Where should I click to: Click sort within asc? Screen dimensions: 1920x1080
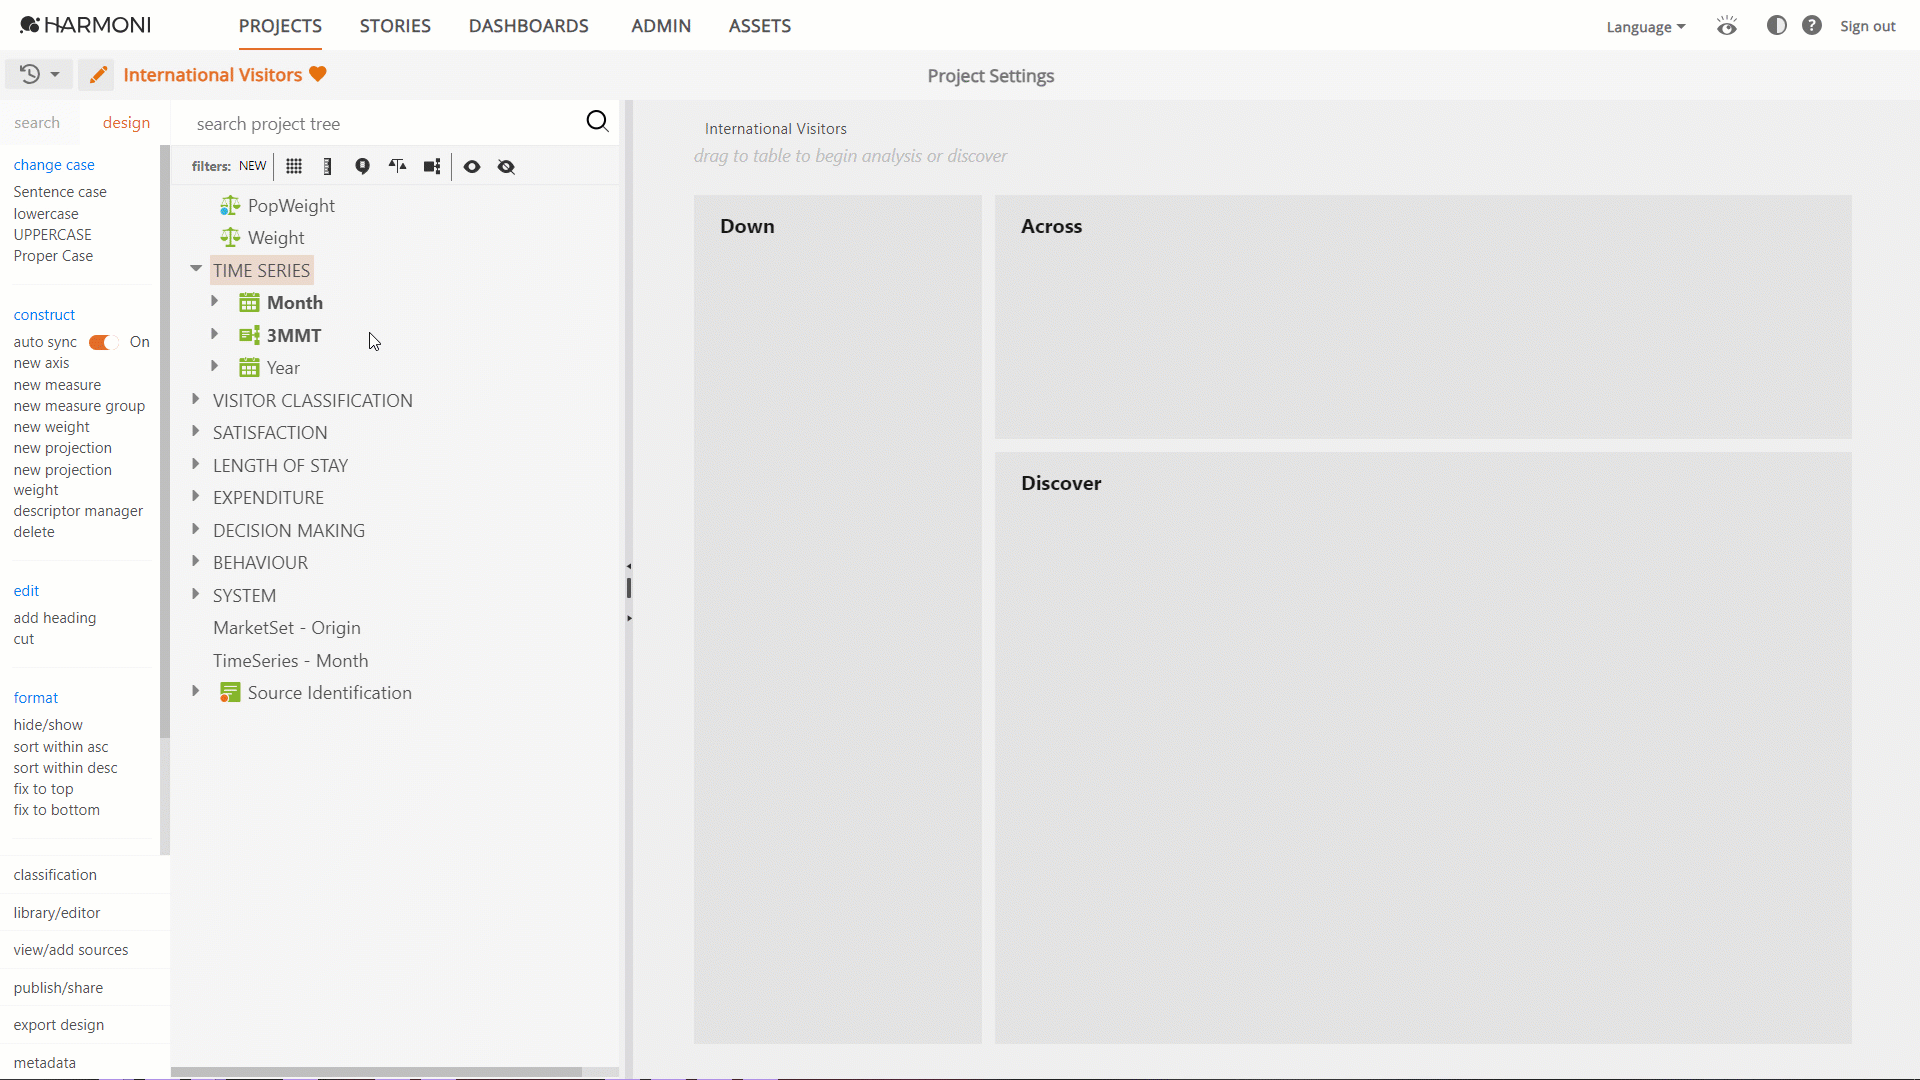point(61,747)
